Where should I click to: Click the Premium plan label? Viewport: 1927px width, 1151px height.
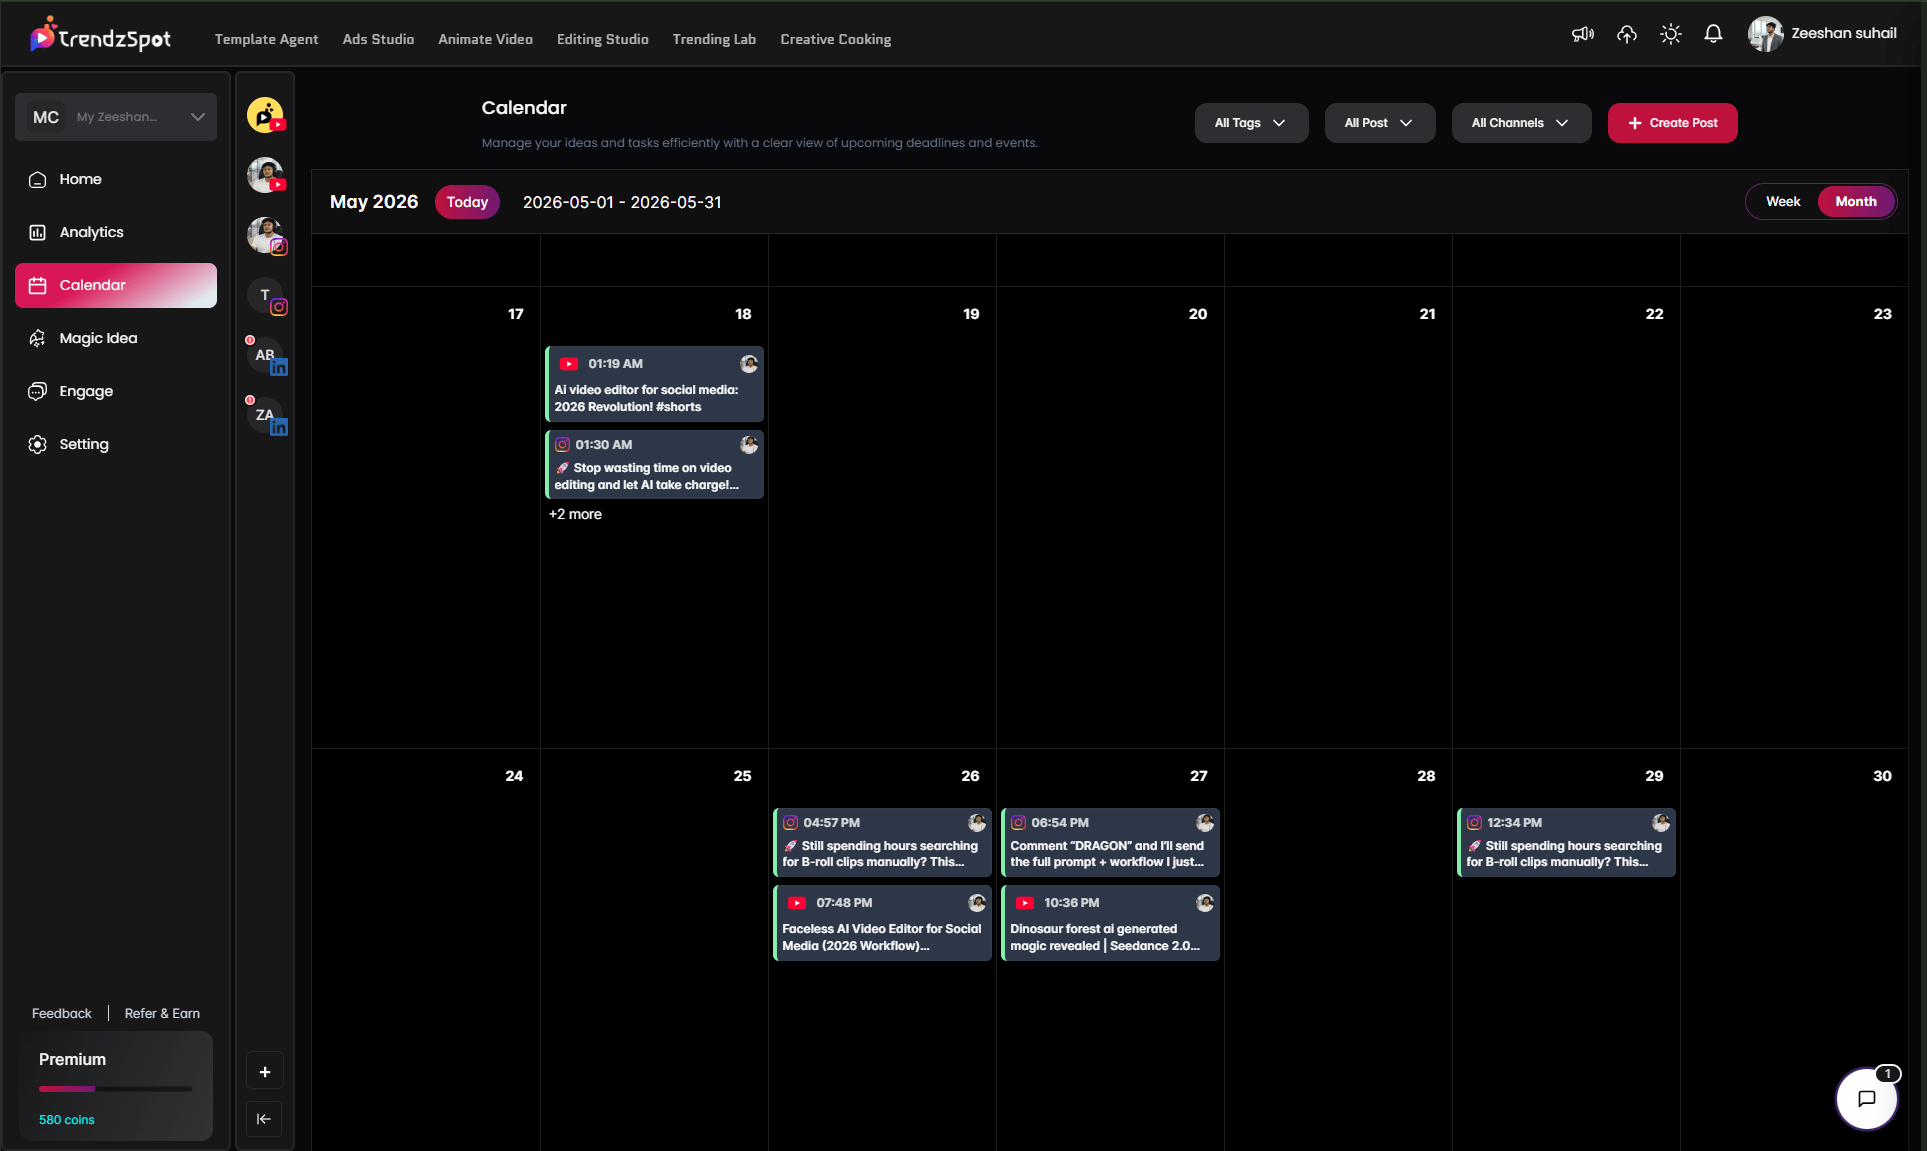72,1059
